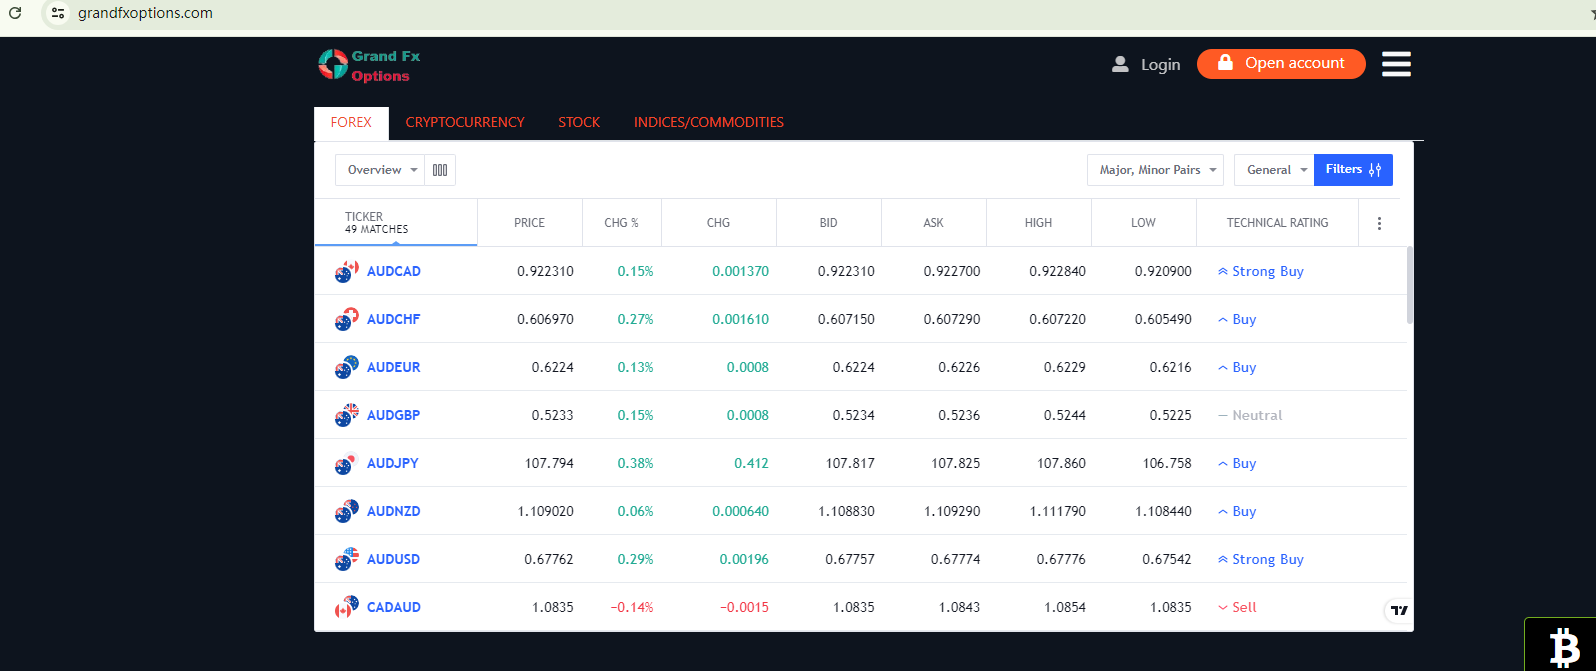Click the Login link
The height and width of the screenshot is (671, 1596).
pyautogui.click(x=1147, y=65)
